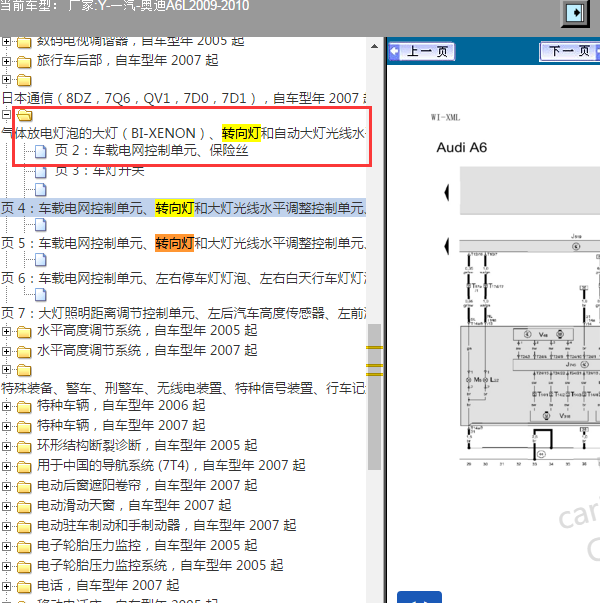Expand 电子轮胎压力监控 2005 node
This screenshot has width=600, height=603.
pos(6,546)
